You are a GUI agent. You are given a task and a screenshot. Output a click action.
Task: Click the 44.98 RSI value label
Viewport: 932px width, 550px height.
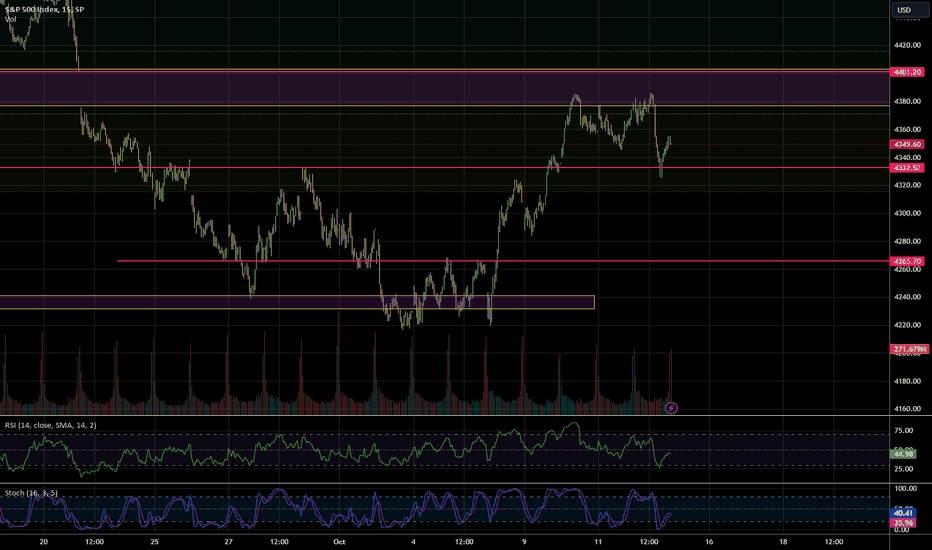[x=903, y=454]
